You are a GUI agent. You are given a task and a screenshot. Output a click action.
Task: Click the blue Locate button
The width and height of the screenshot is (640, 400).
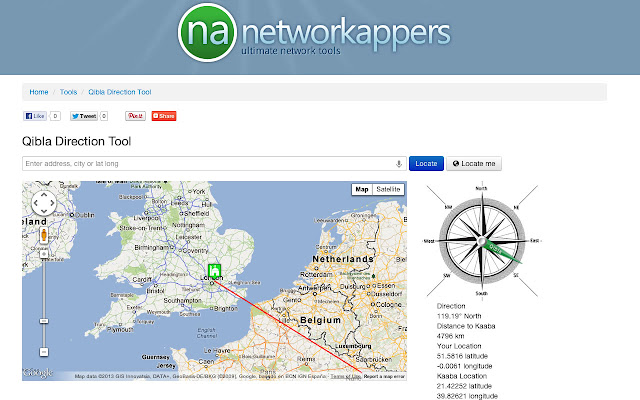426,164
